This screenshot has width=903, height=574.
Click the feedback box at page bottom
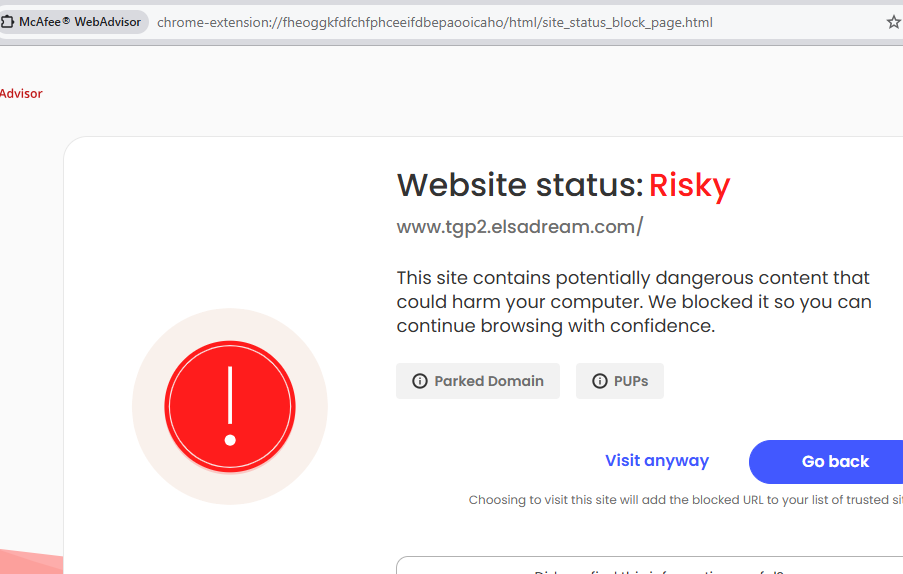coord(650,565)
